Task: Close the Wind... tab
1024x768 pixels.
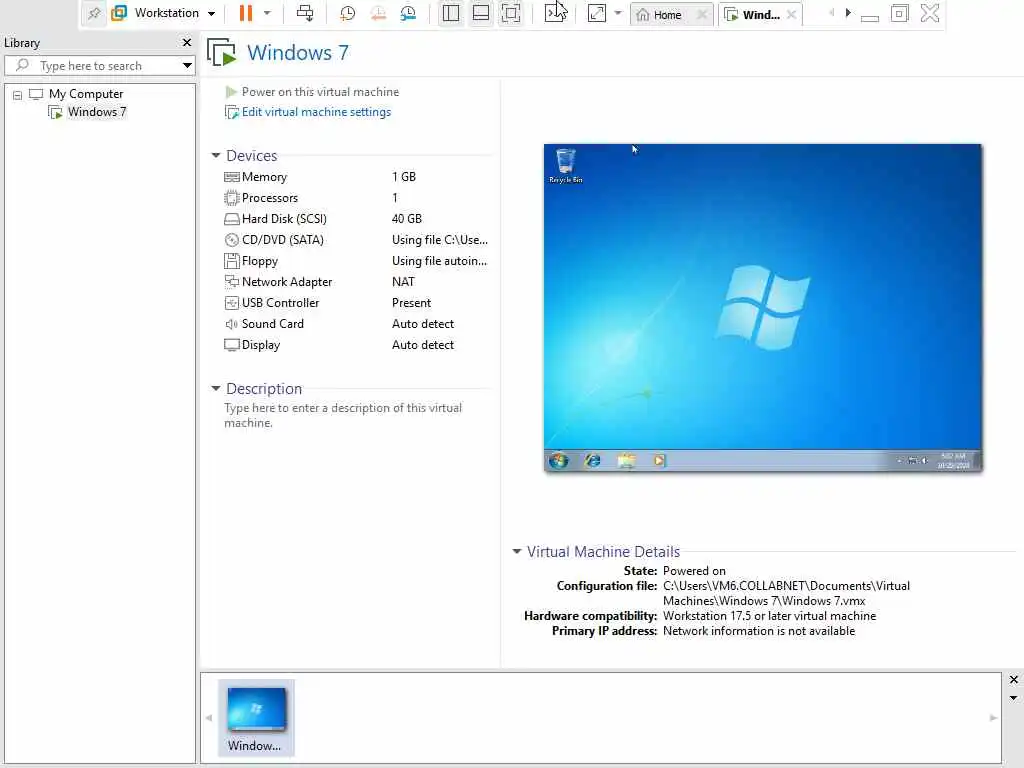Action: pos(792,14)
